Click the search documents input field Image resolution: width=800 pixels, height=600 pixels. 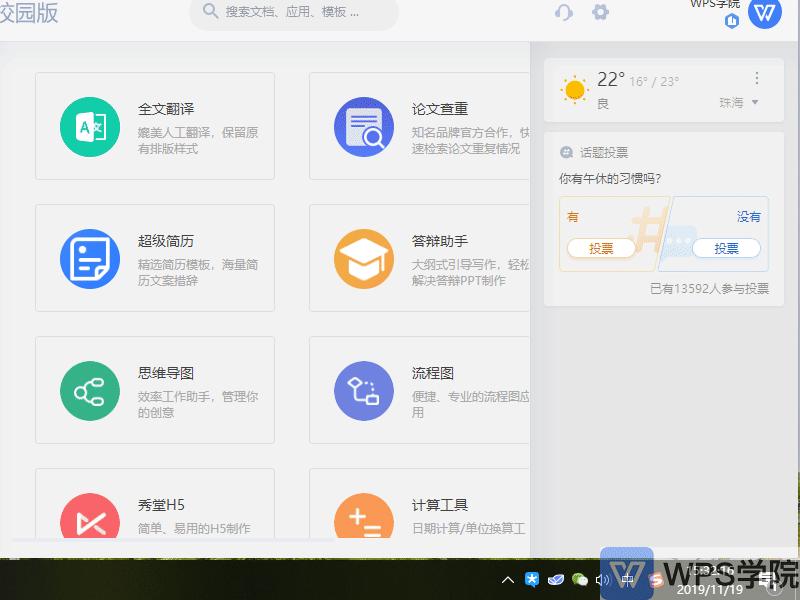point(293,13)
